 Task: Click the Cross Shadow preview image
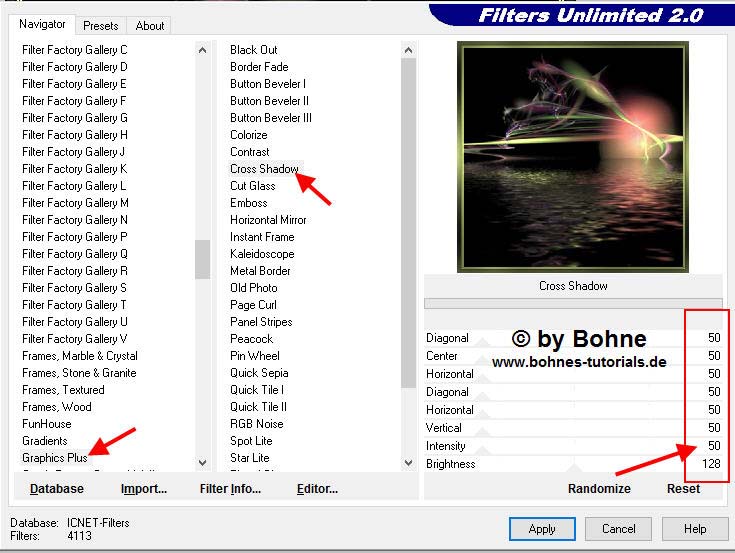(572, 157)
